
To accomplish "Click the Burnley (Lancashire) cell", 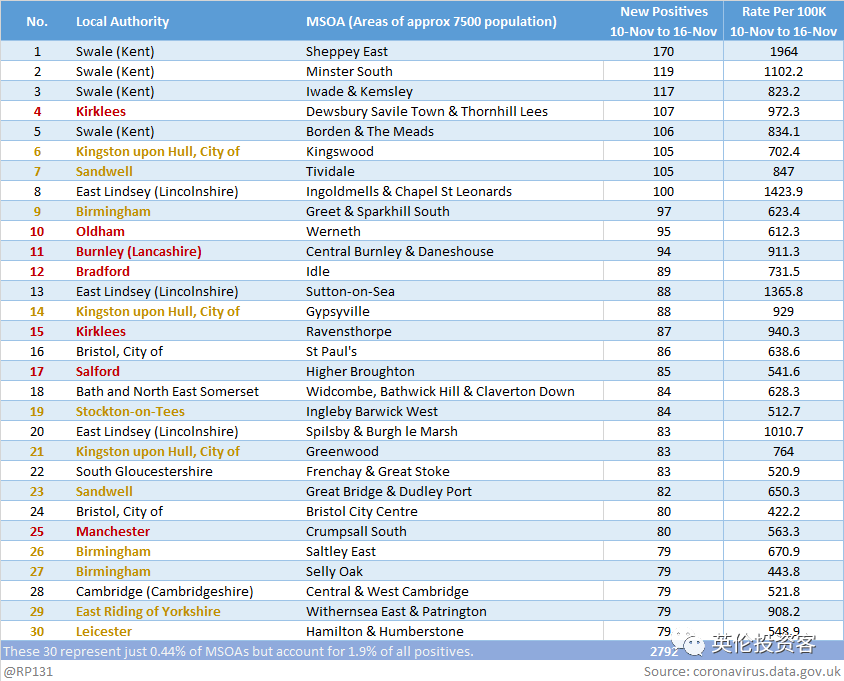I will (138, 251).
